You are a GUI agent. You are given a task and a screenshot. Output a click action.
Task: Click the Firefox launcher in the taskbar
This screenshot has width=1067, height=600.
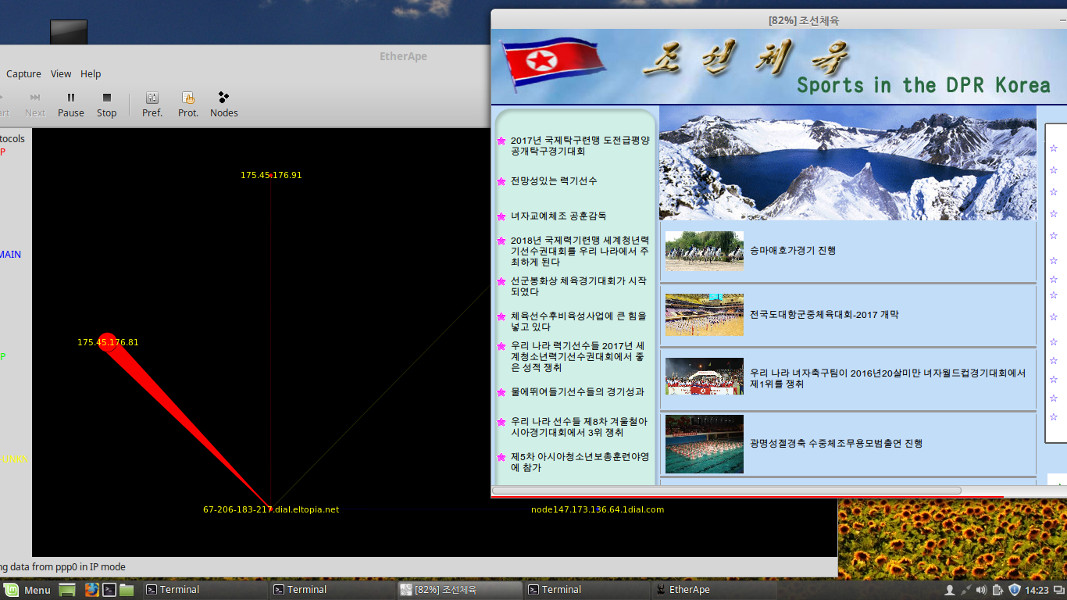click(91, 590)
